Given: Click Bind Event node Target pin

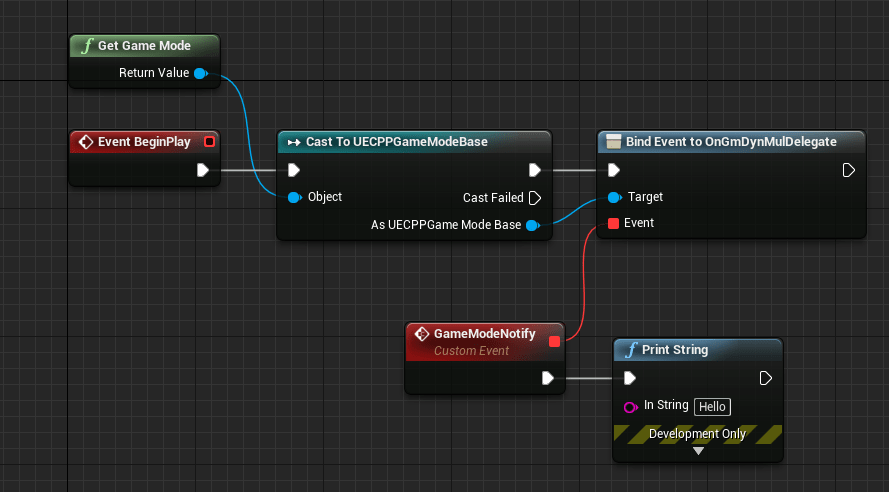Looking at the screenshot, I should [613, 198].
